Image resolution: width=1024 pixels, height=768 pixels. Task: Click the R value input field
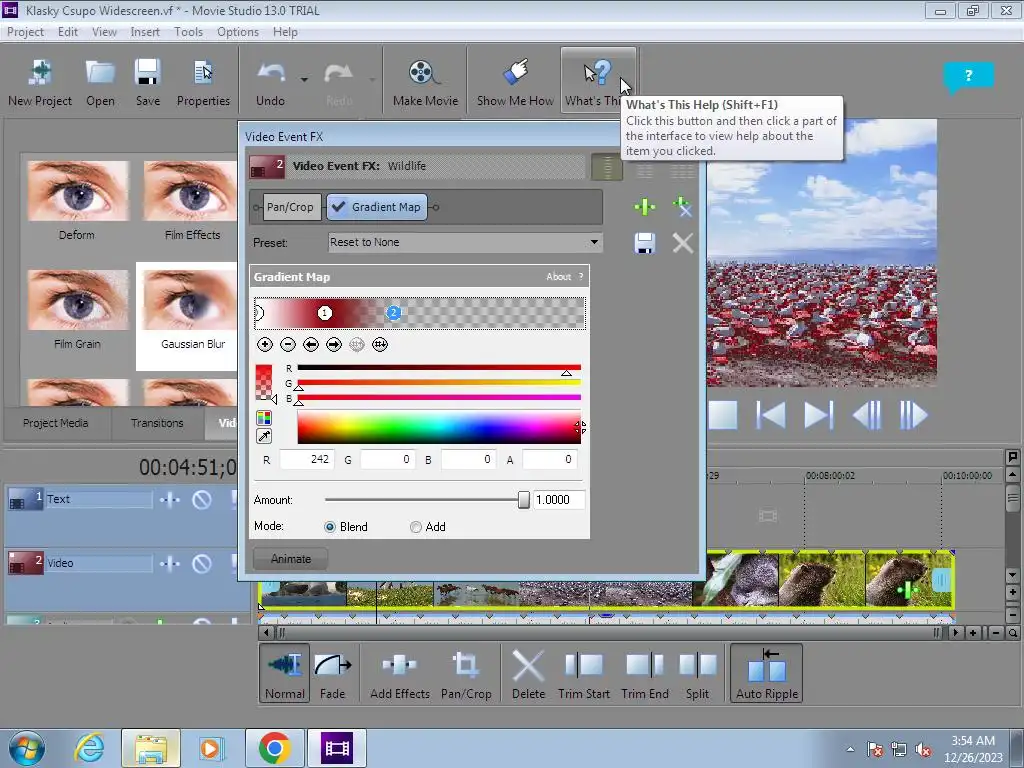click(x=307, y=460)
